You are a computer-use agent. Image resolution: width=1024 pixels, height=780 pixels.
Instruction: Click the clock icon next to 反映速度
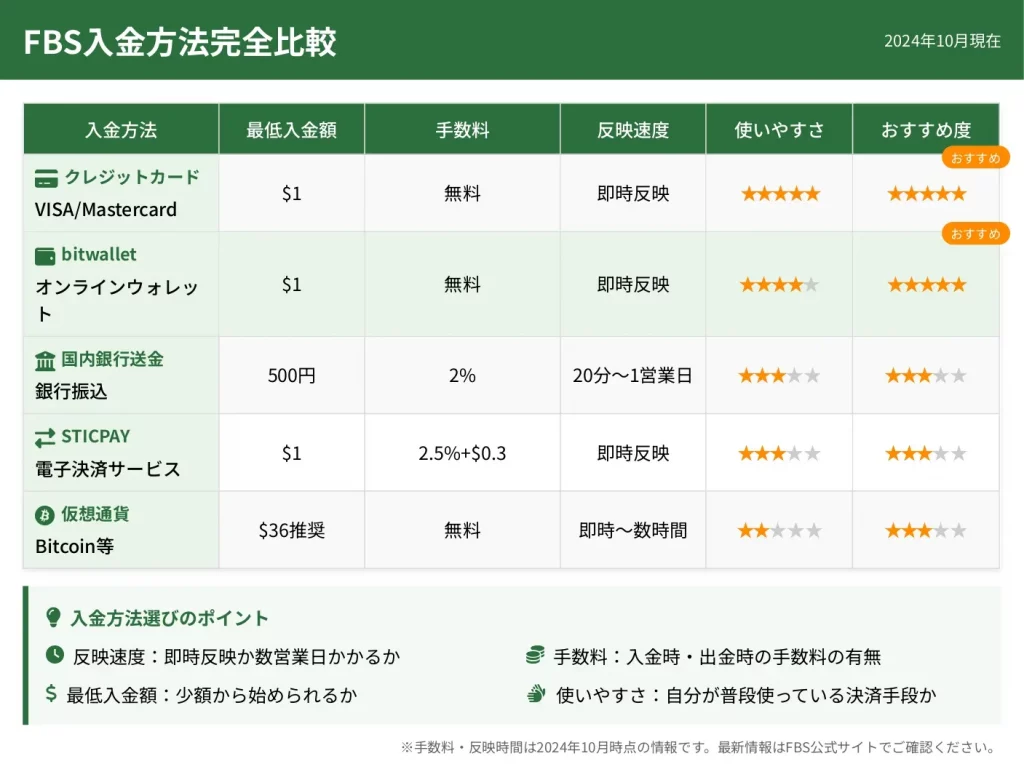tap(54, 656)
